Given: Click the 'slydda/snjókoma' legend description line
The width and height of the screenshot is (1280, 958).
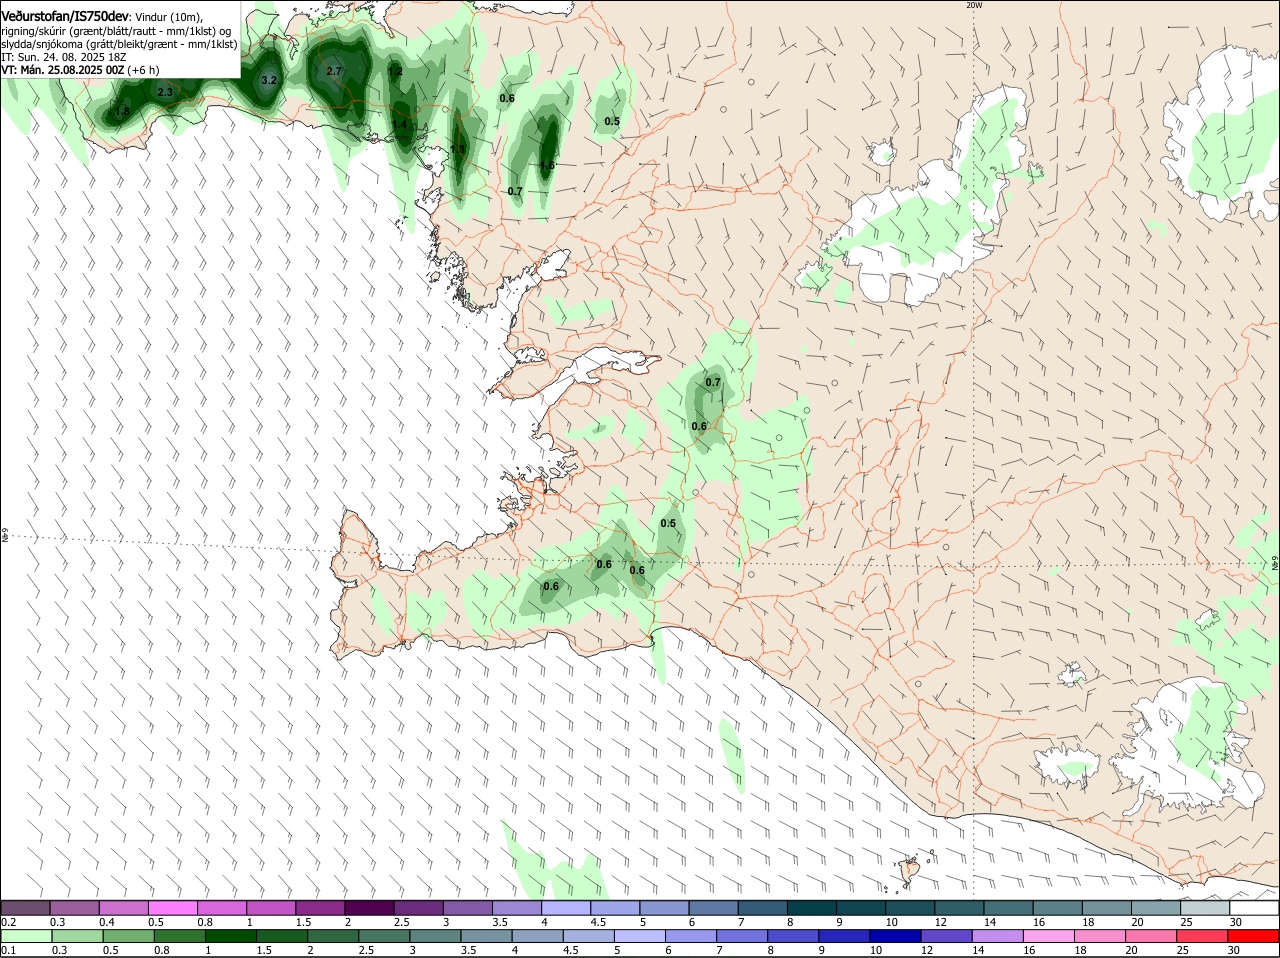Looking at the screenshot, I should (x=119, y=44).
